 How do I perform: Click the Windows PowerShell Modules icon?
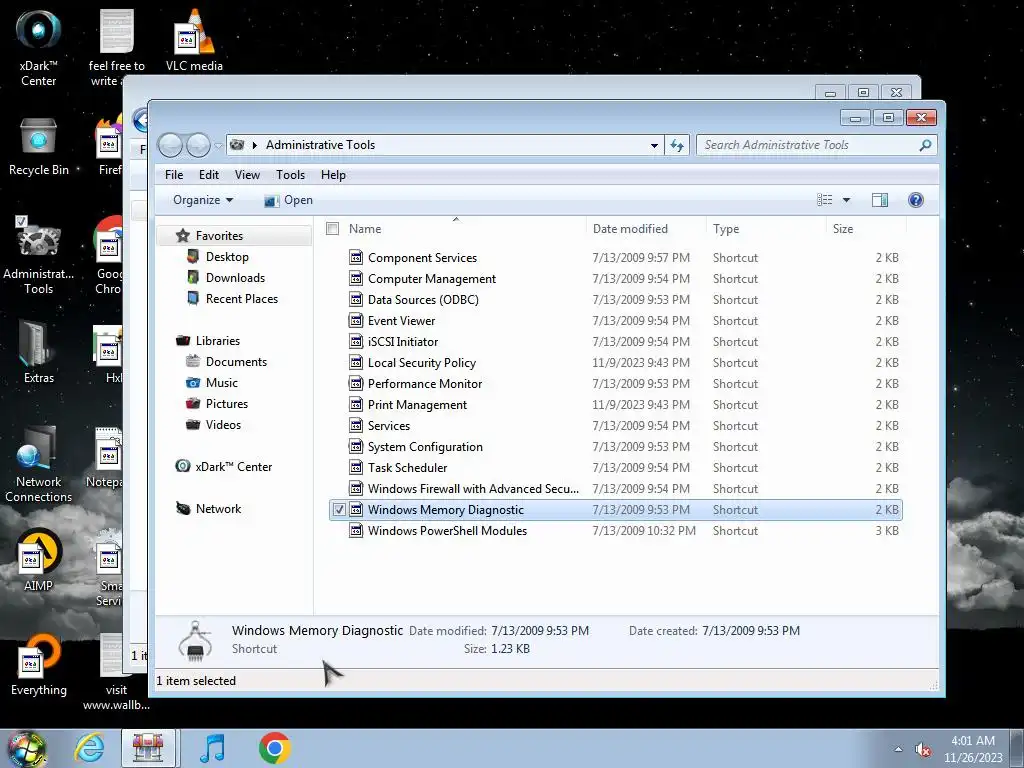(356, 530)
